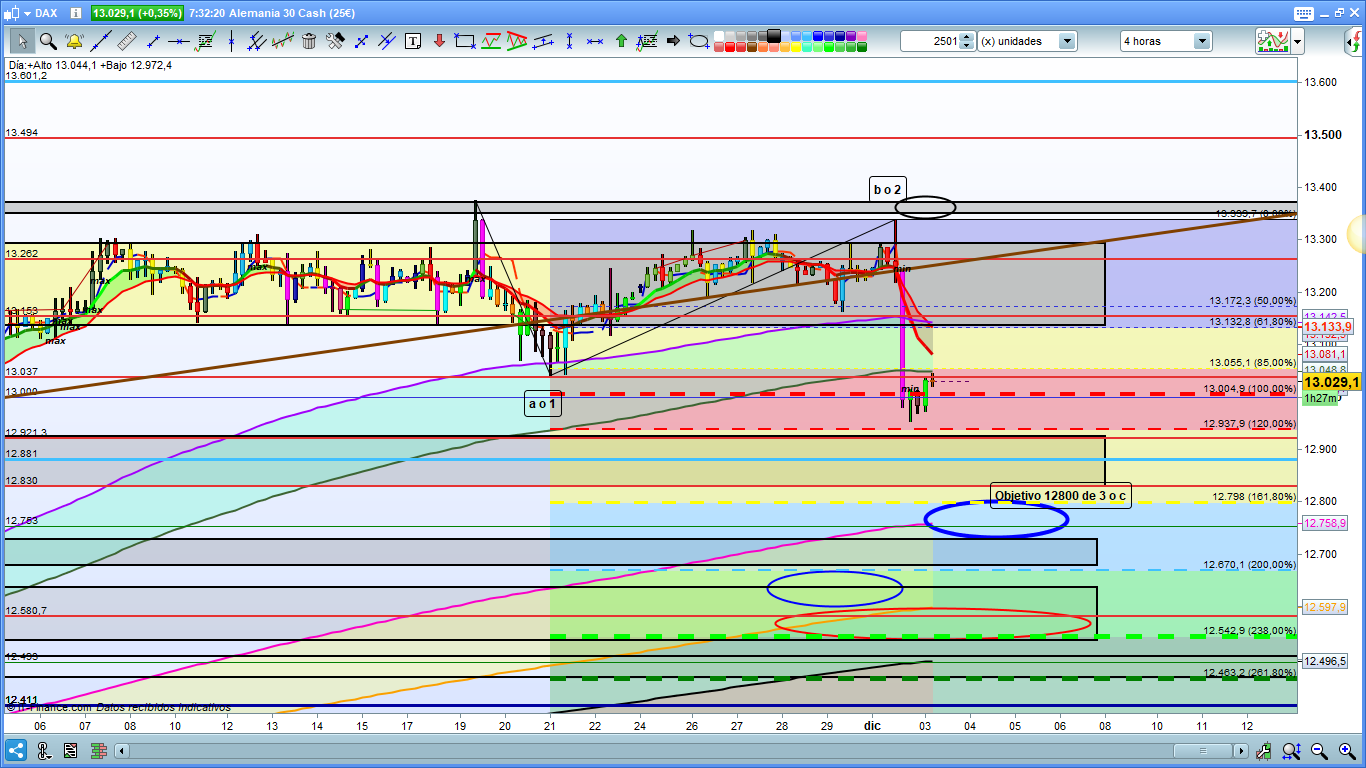Select the arrow cursor tool
This screenshot has height=768, width=1366.
[x=21, y=41]
